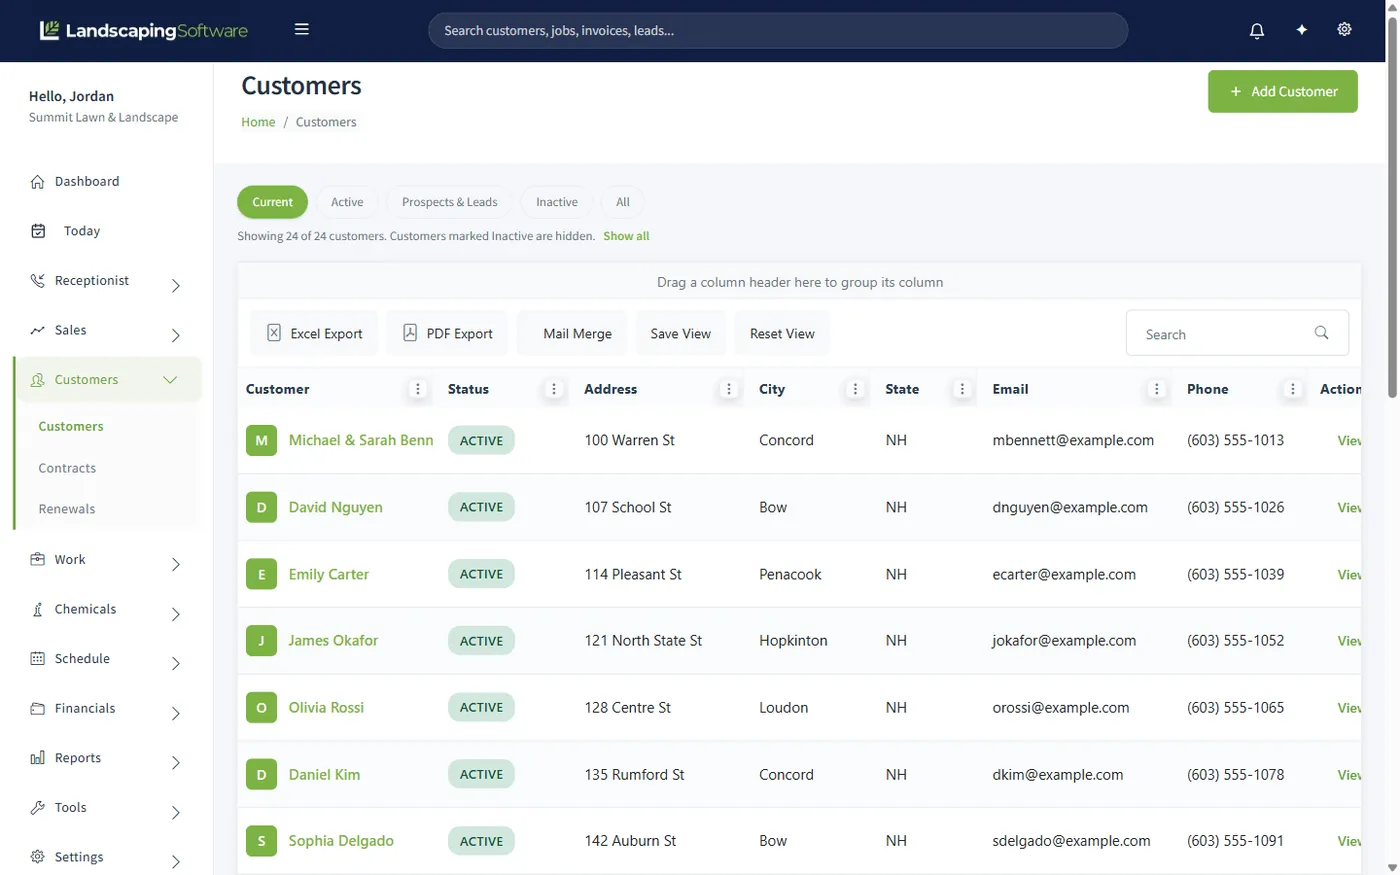Click the Tools wrench icon

(38, 807)
